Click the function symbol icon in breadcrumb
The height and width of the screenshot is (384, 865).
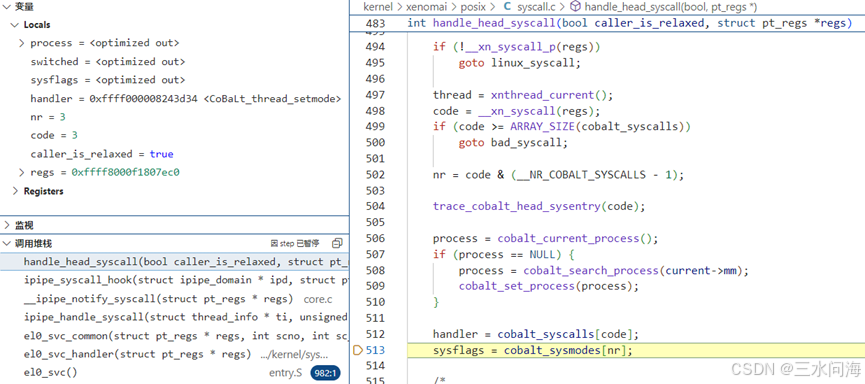[x=575, y=7]
